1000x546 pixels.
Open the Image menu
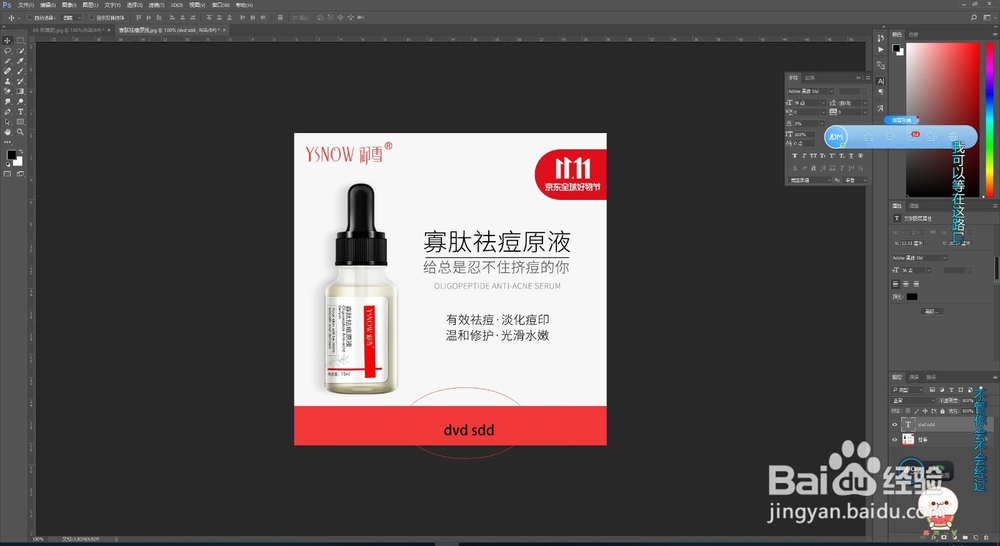(70, 4)
